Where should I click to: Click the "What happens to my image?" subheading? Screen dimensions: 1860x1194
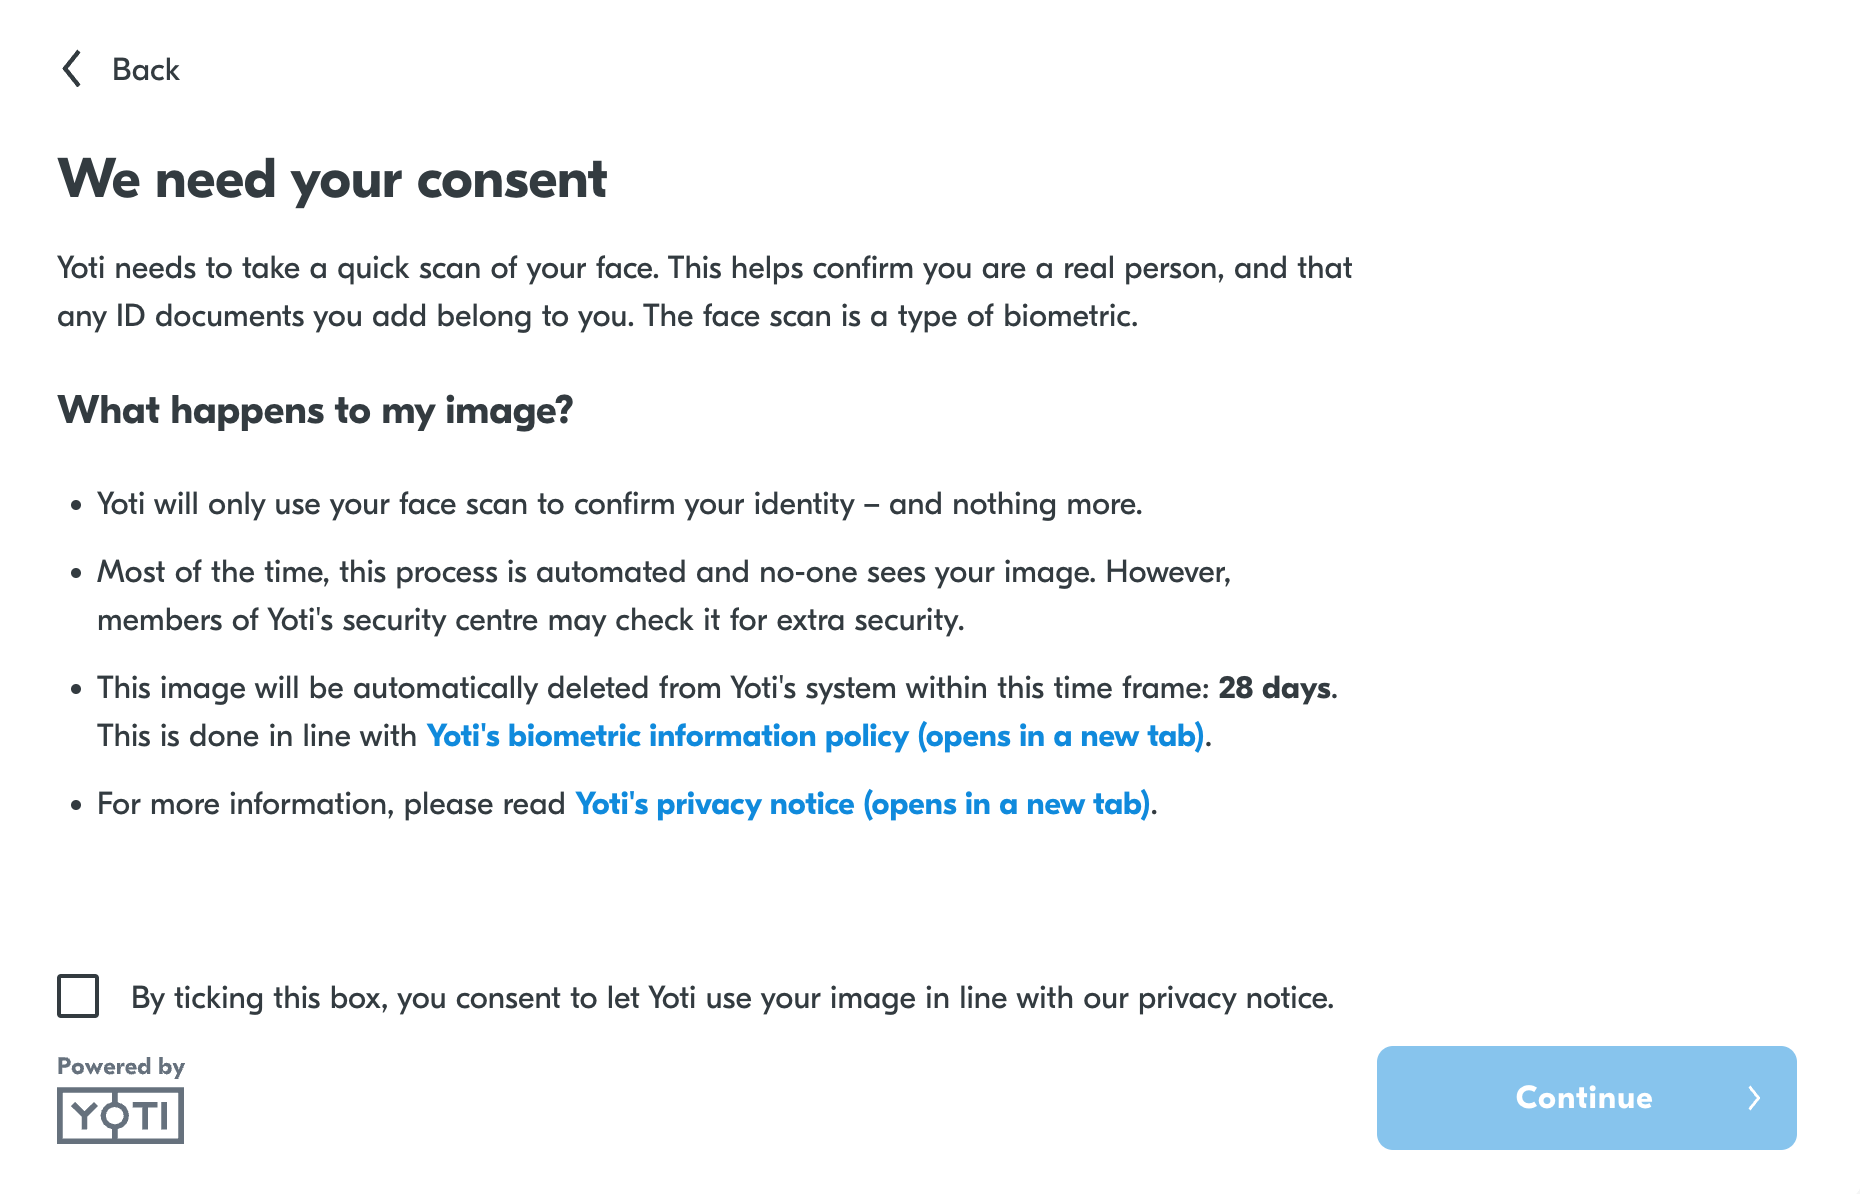coord(315,410)
